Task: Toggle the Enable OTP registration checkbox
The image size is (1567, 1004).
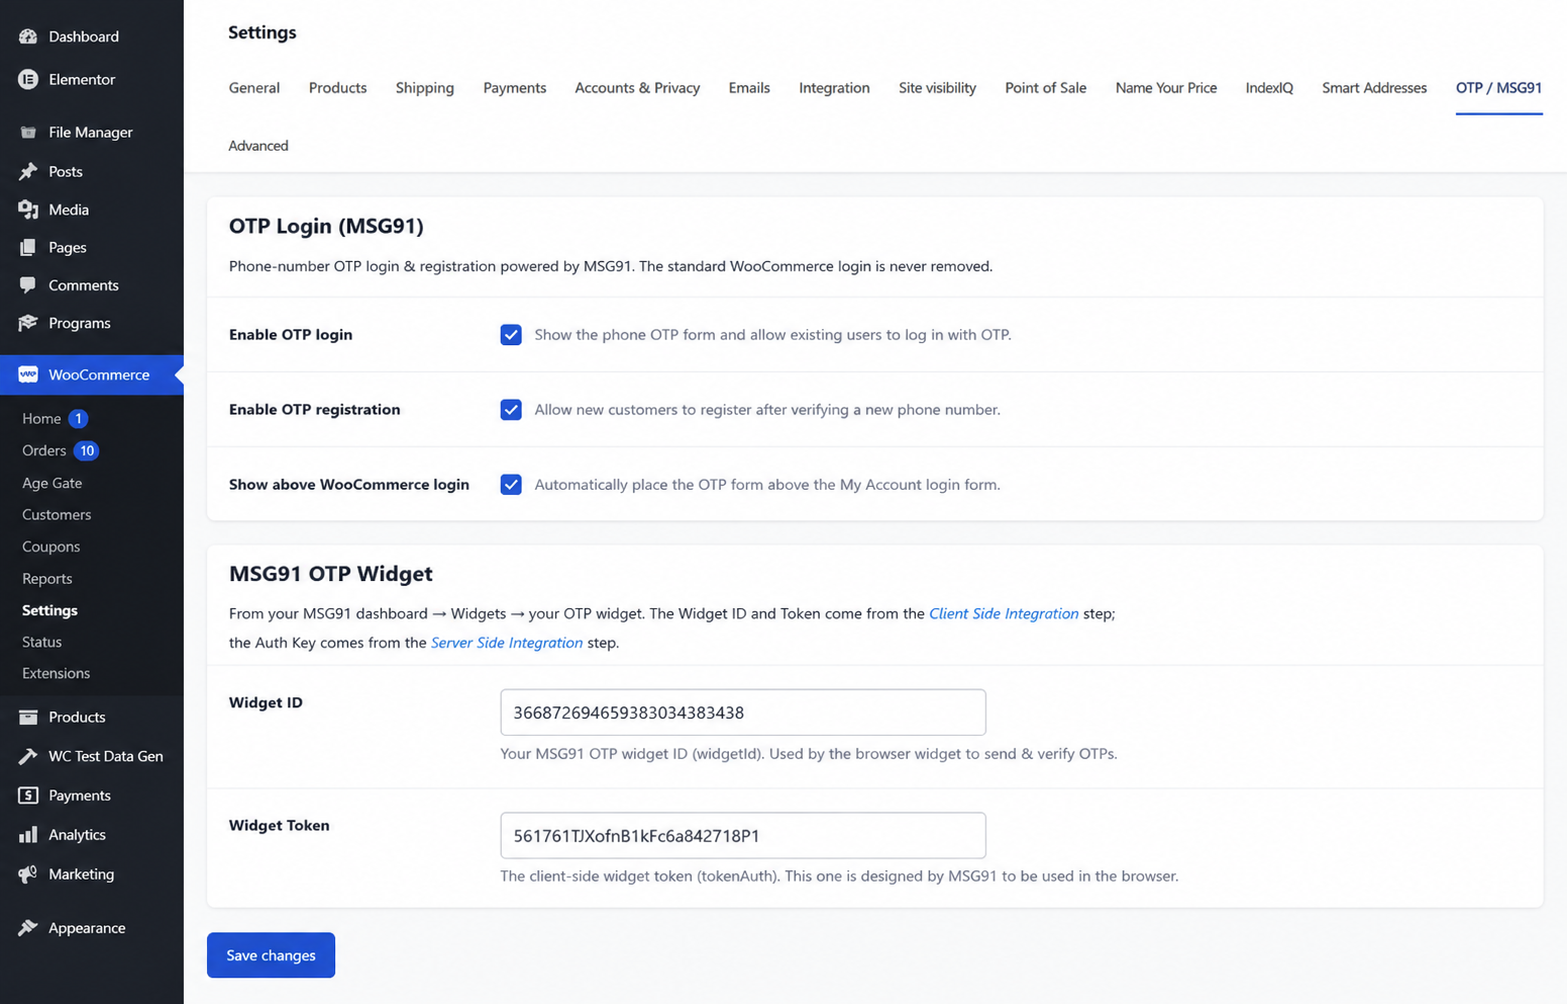Action: click(511, 410)
